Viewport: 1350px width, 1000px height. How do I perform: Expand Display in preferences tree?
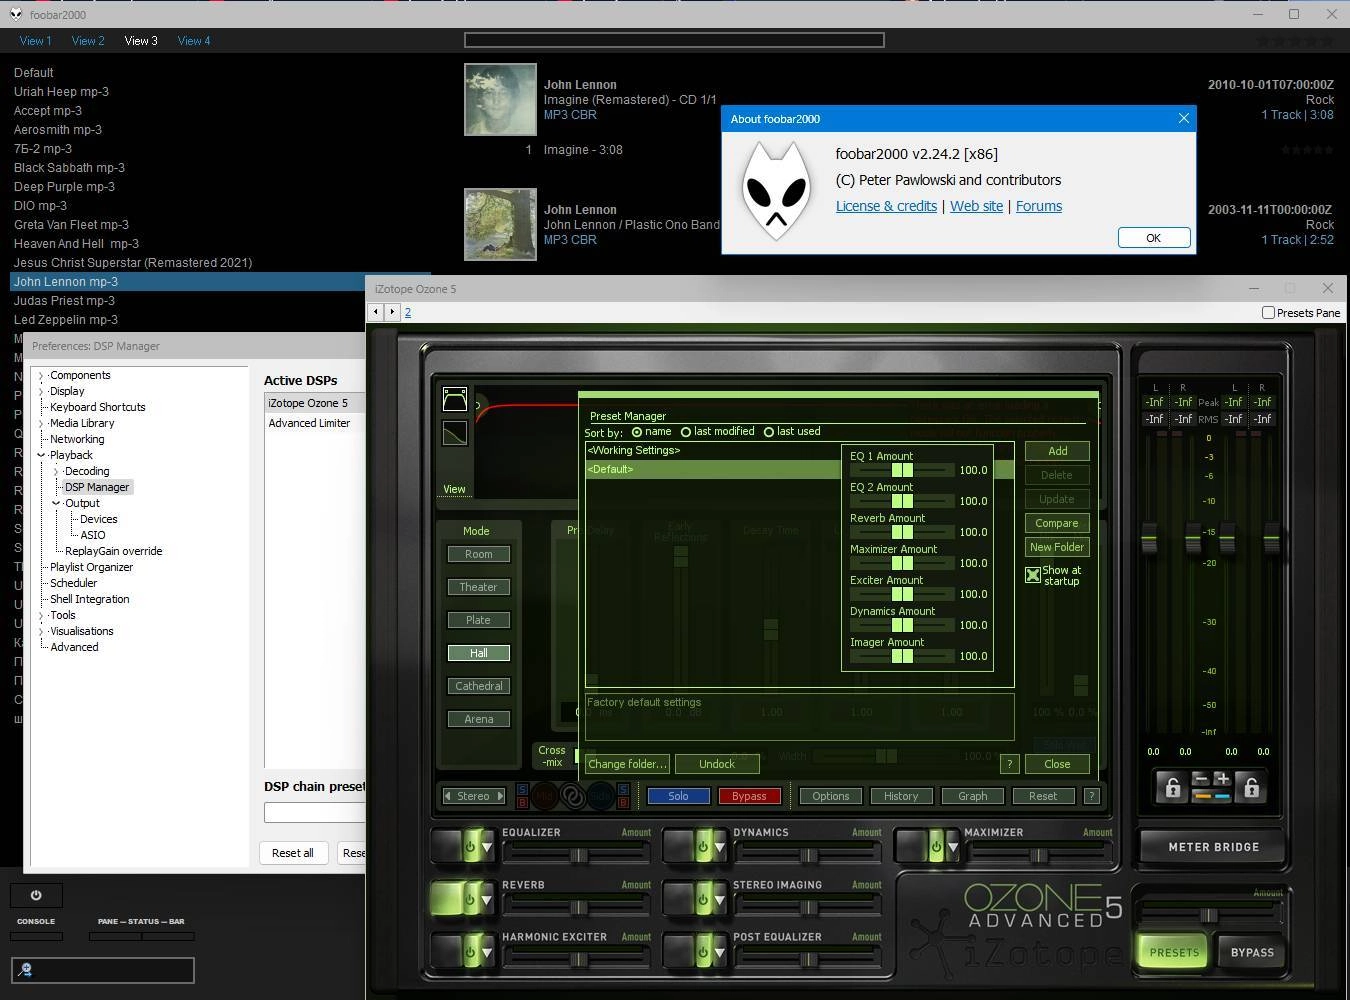click(x=41, y=392)
